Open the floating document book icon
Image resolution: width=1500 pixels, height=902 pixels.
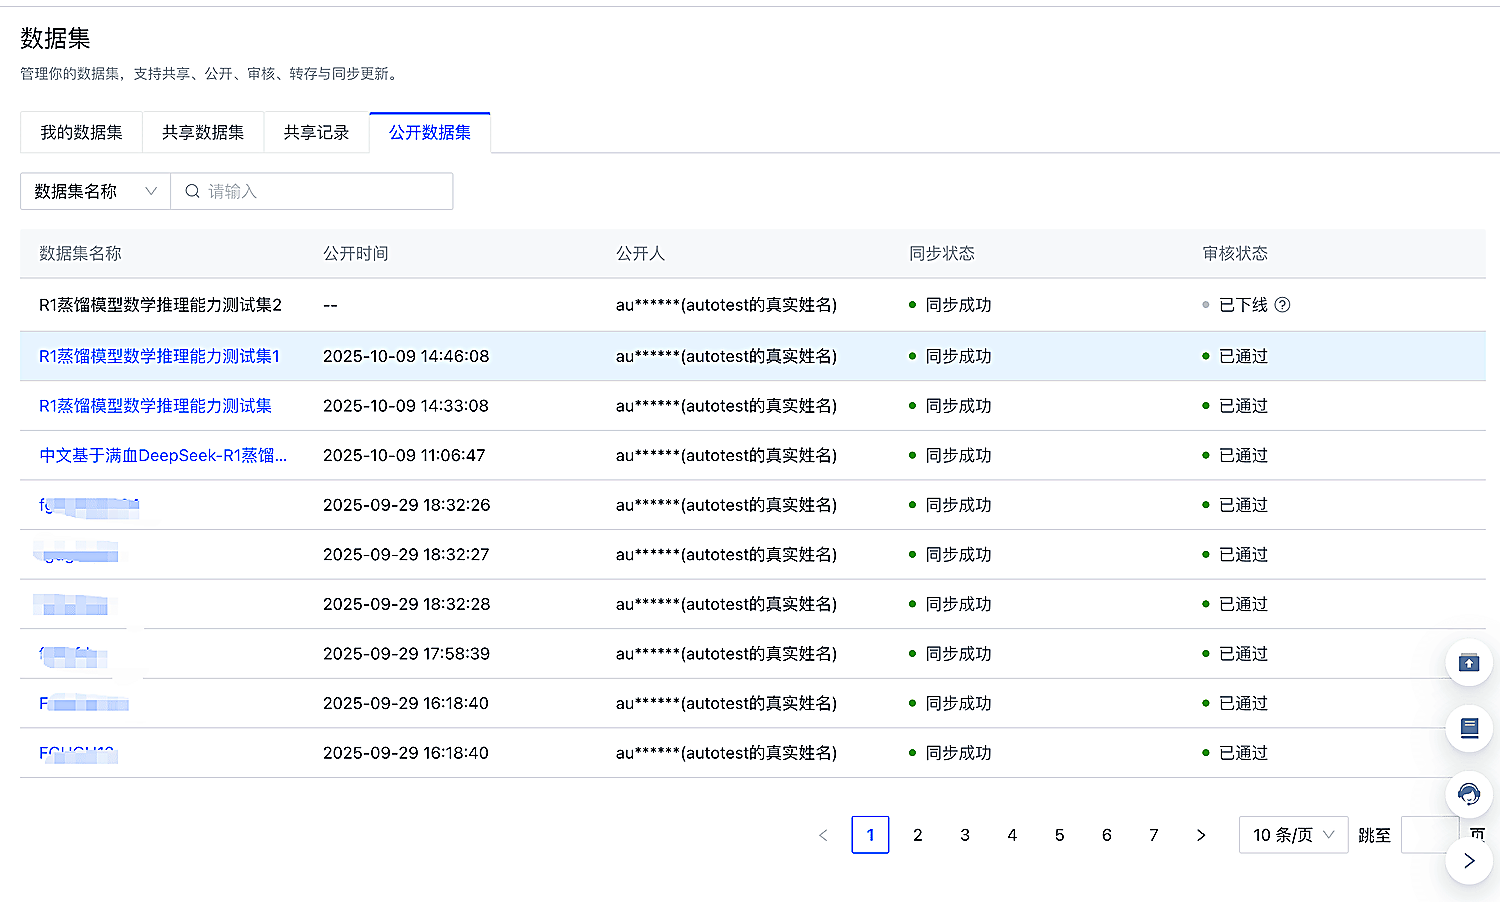[1469, 728]
